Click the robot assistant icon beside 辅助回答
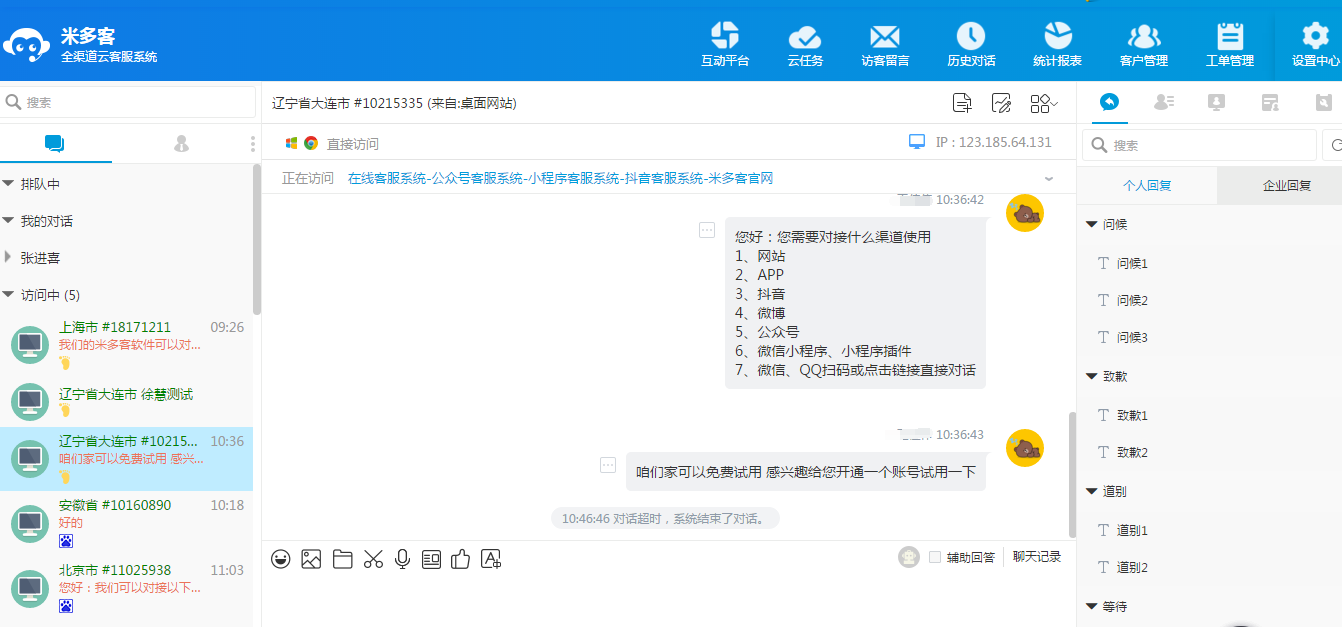The width and height of the screenshot is (1342, 627). (x=908, y=557)
